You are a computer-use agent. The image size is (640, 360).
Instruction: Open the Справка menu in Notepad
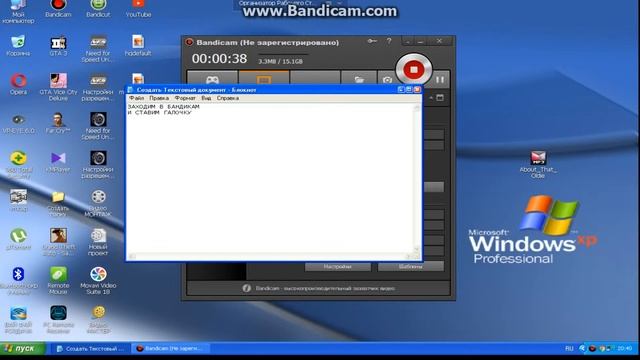coord(228,98)
